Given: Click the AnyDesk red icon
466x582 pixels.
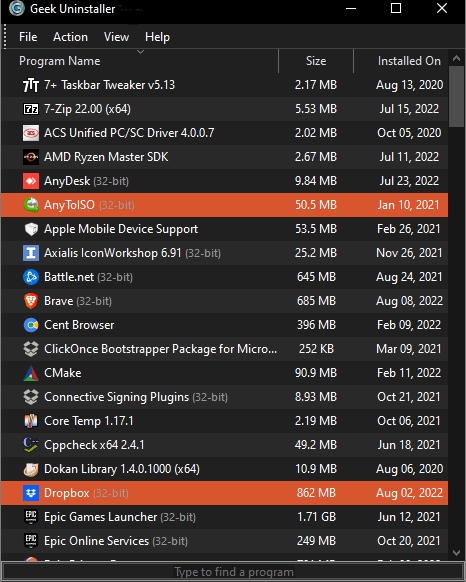Looking at the screenshot, I should pyautogui.click(x=31, y=181).
